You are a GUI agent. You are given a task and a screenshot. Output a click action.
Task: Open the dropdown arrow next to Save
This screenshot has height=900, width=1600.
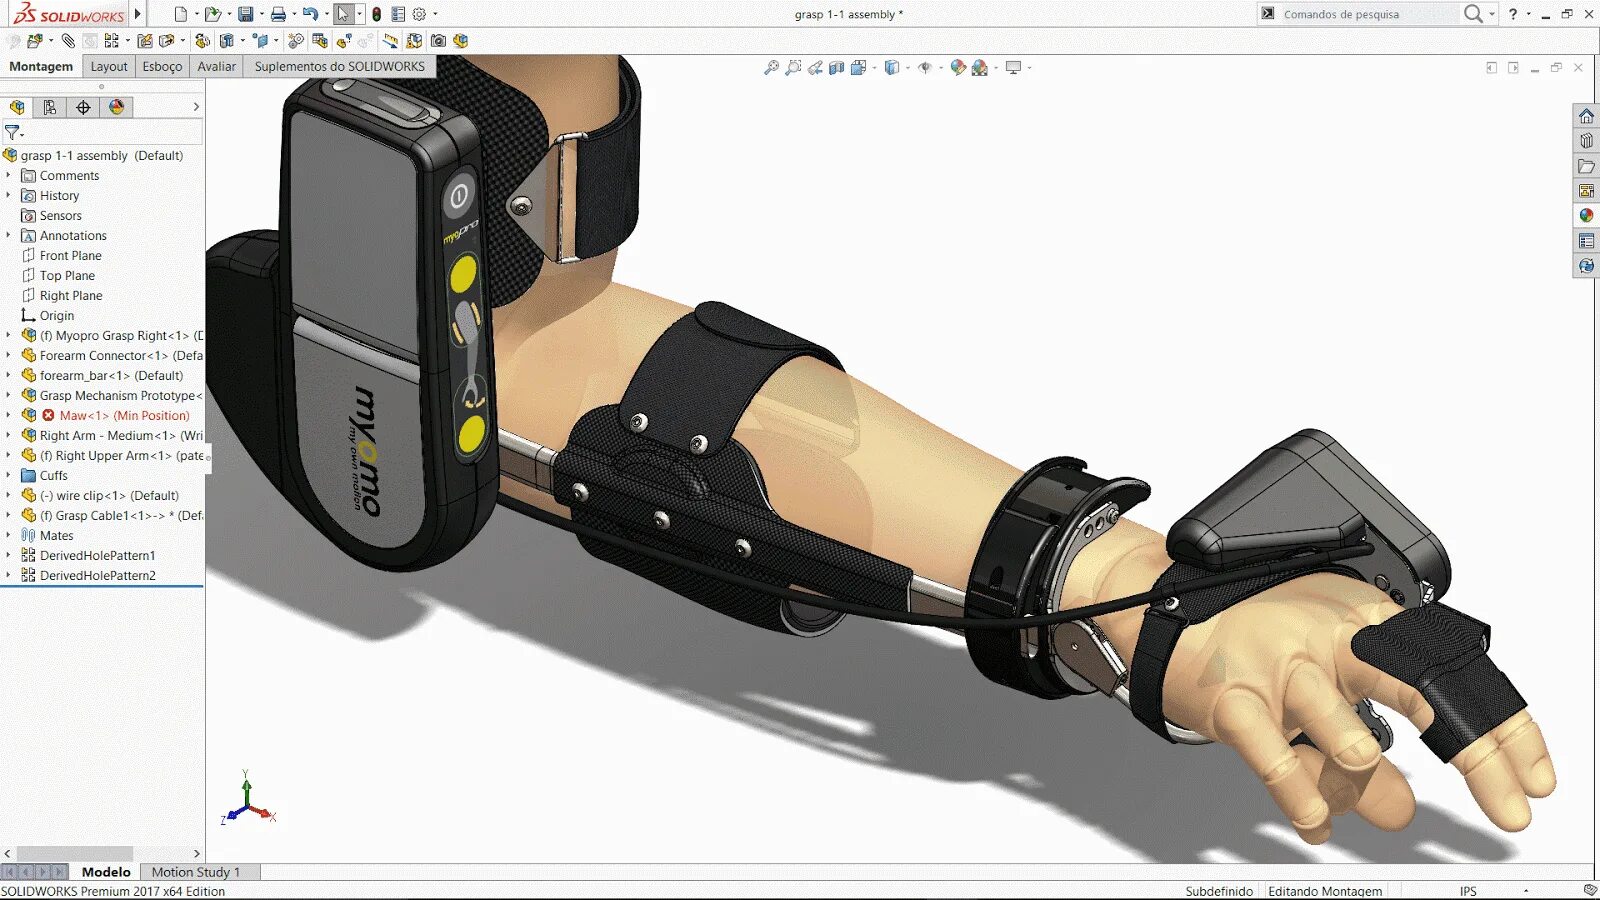point(261,14)
